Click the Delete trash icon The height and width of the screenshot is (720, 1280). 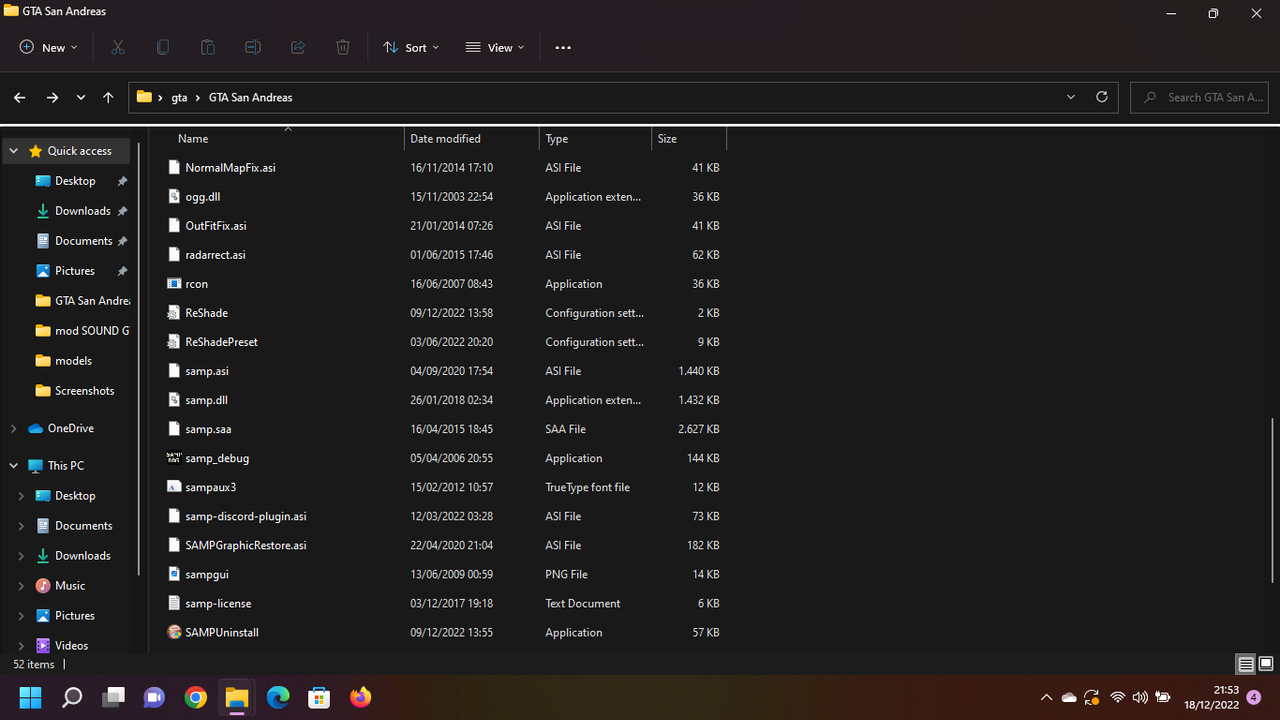click(343, 47)
